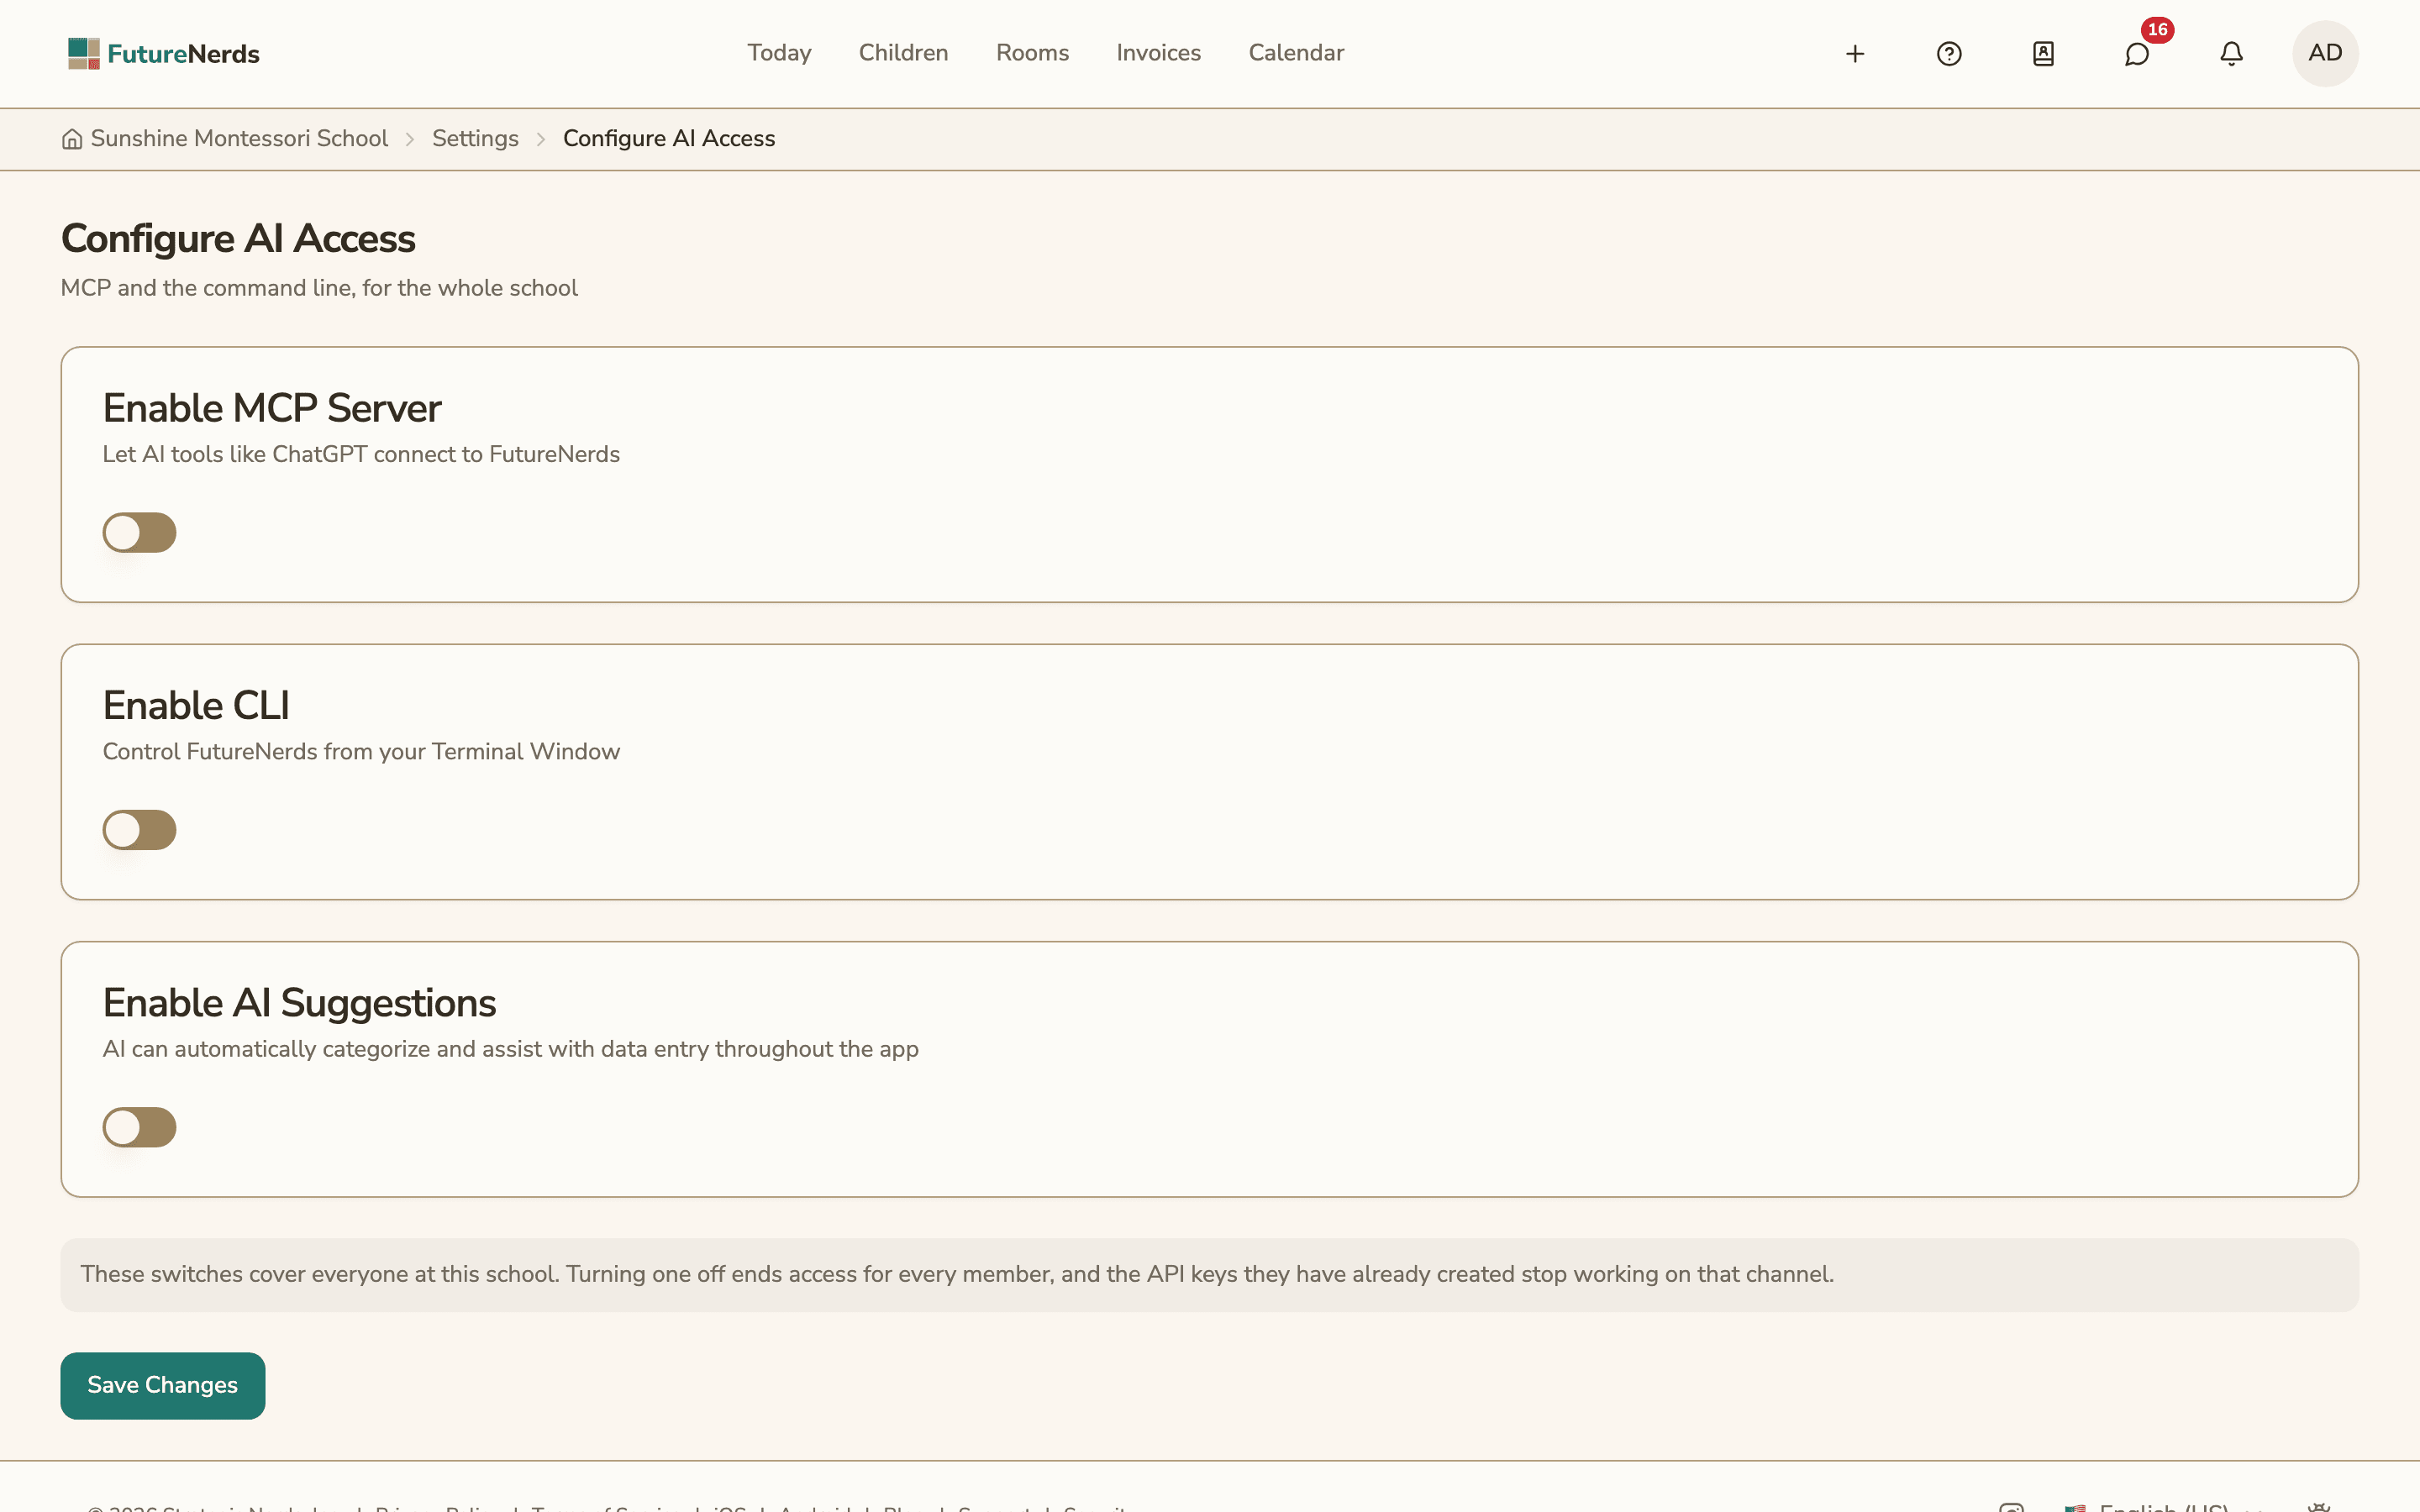Screen dimensions: 2420x1512
Task: Click the Enable AI Suggestions heading
Action: 299,1003
